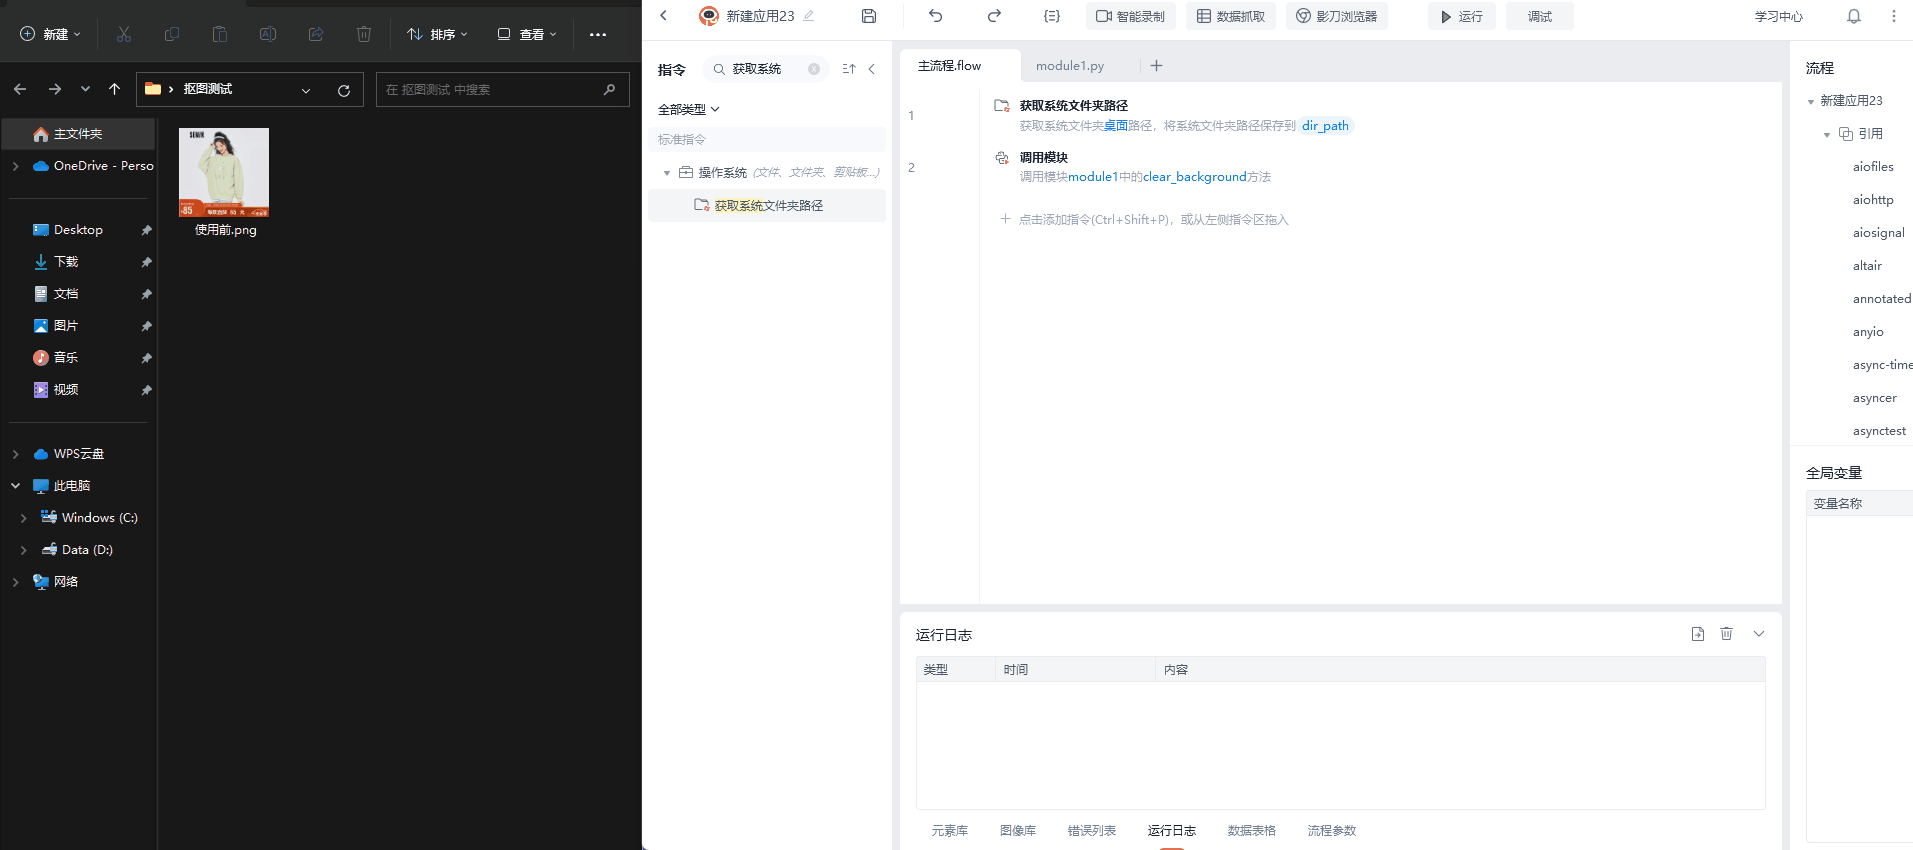Expand OneDrive in the navigation pane
Viewport: 1913px width, 850px height.
point(15,166)
